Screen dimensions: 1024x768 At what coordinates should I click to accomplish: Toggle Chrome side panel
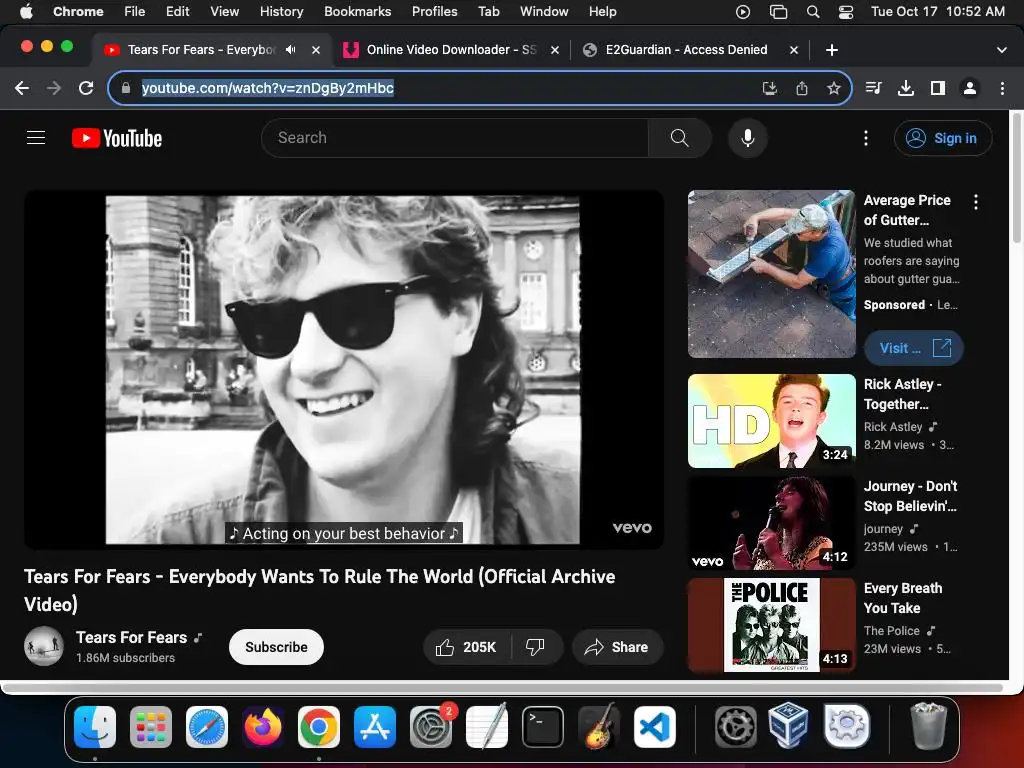click(x=938, y=88)
